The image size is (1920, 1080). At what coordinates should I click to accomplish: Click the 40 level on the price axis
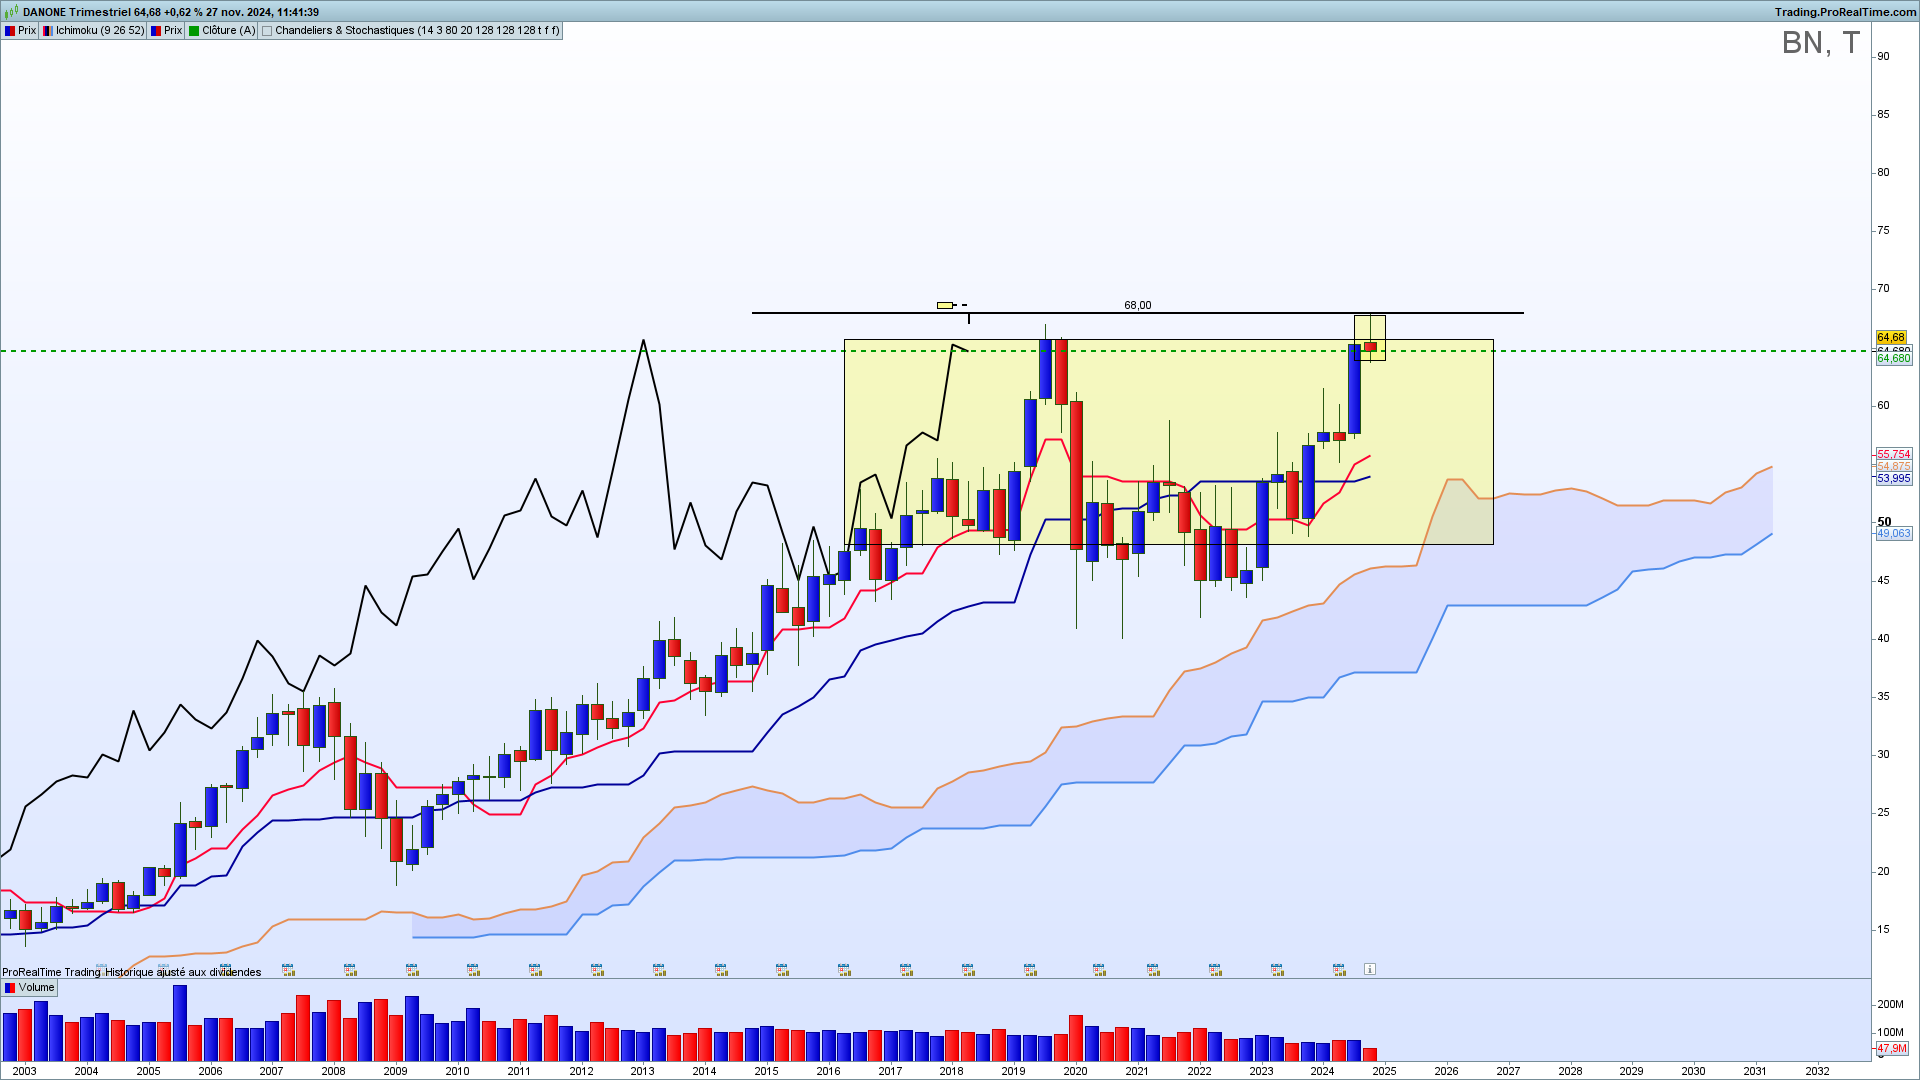[x=1884, y=639]
